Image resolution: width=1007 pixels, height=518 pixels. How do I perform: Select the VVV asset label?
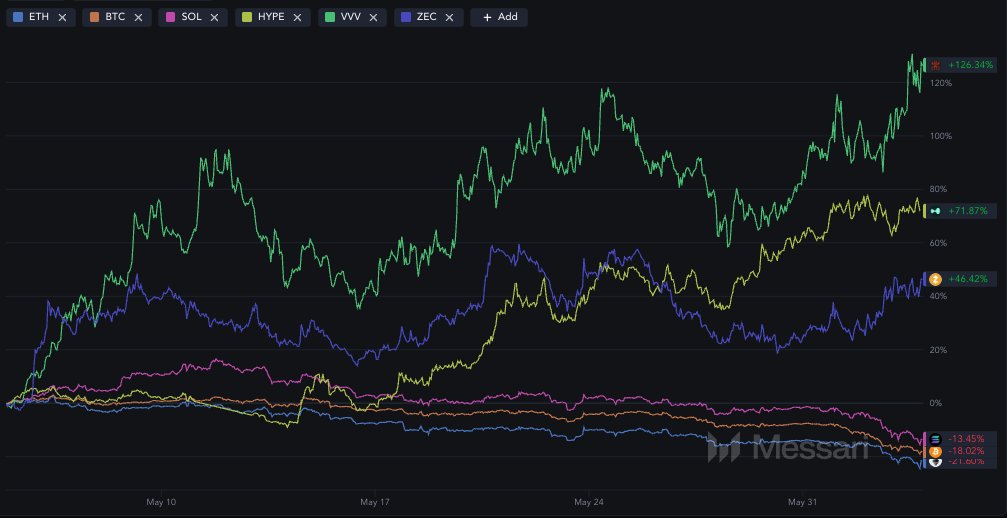coord(351,17)
